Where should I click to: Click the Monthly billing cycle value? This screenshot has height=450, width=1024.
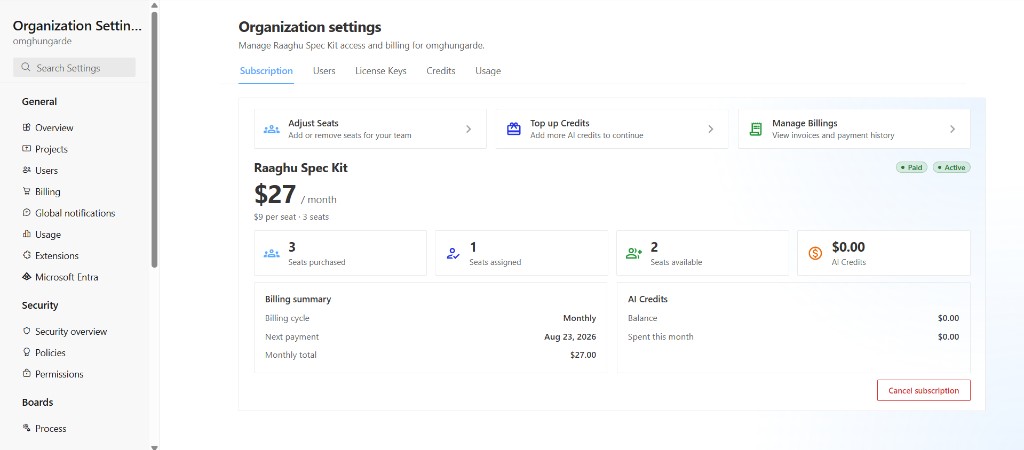580,318
